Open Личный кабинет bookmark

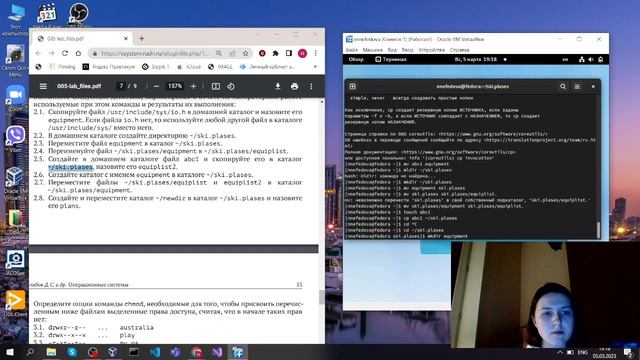pyautogui.click(x=267, y=67)
